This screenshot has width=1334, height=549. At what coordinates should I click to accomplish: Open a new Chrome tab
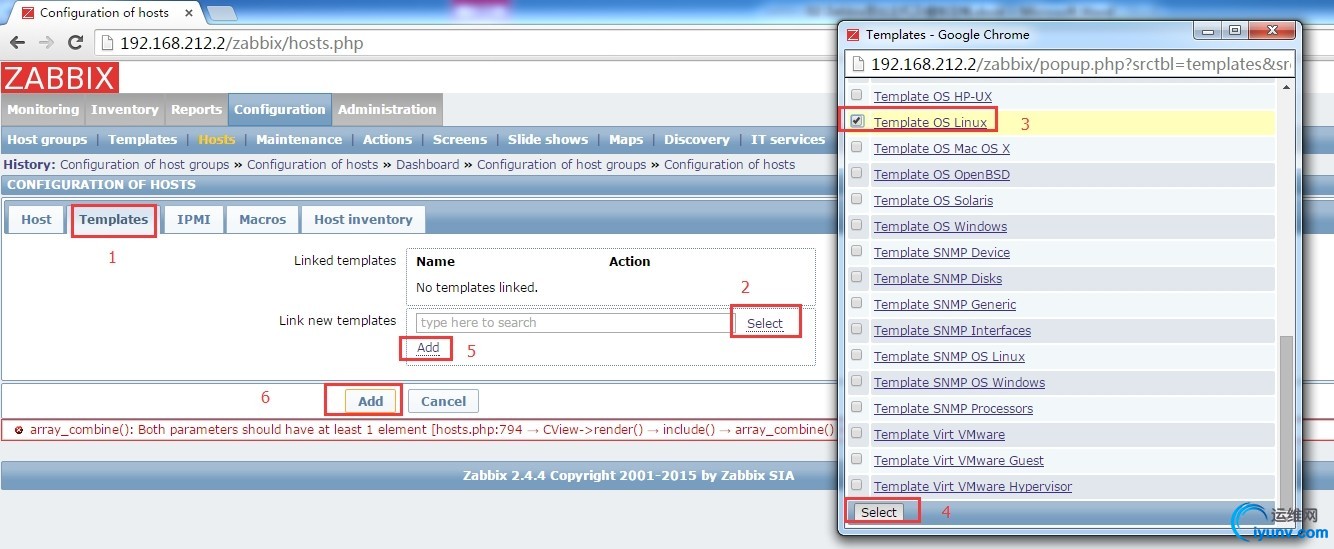click(x=221, y=13)
